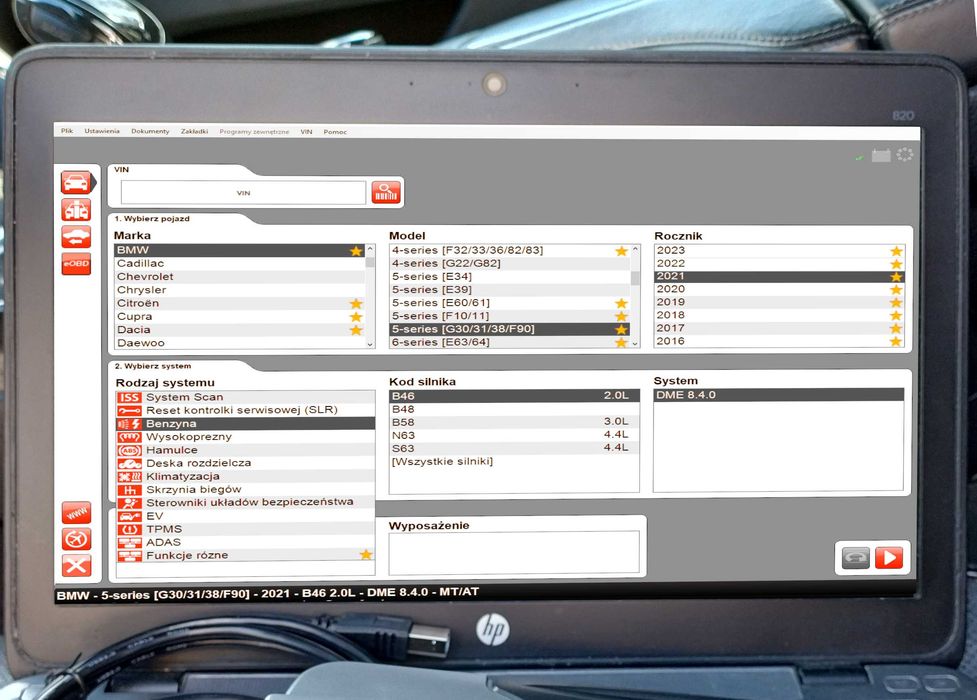Select [Wszystkie silniki] engine option
The height and width of the screenshot is (700, 977).
tap(514, 461)
